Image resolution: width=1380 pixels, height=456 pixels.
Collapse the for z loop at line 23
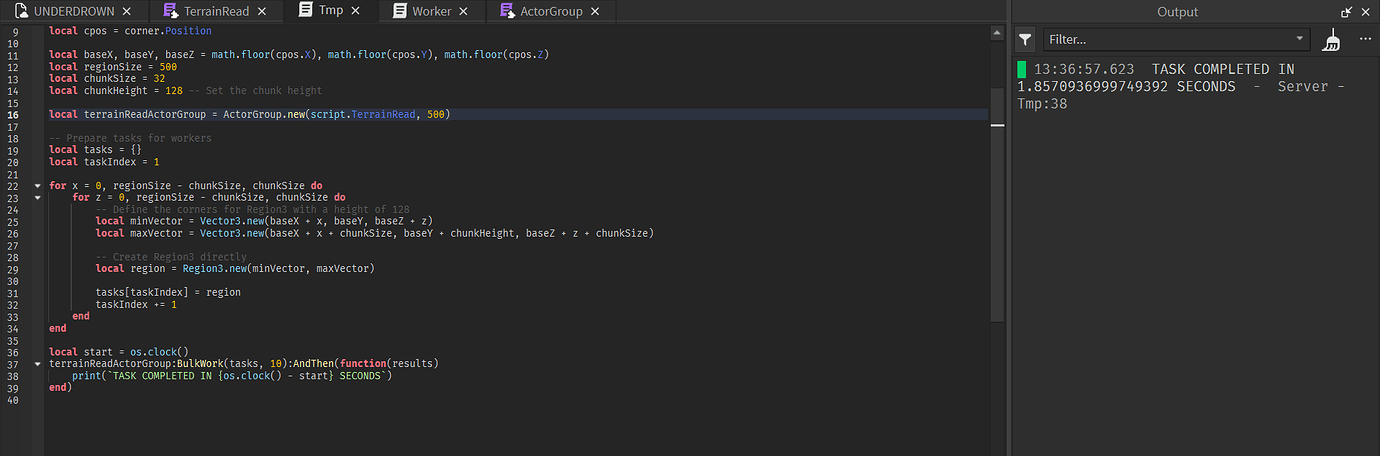[x=37, y=198]
